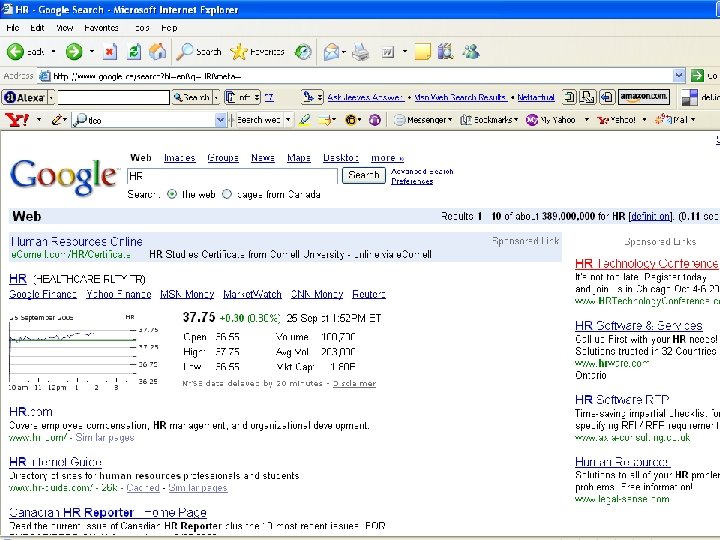Open the Disclaimer link
The width and height of the screenshot is (720, 540).
pyautogui.click(x=354, y=383)
